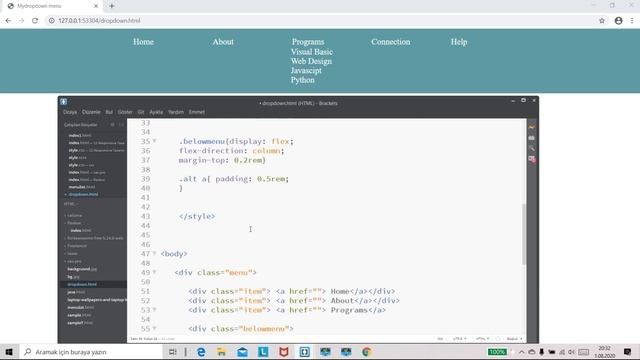Click the Programs link on the webpage
Image resolution: width=640 pixels, height=360 pixels.
(x=308, y=42)
